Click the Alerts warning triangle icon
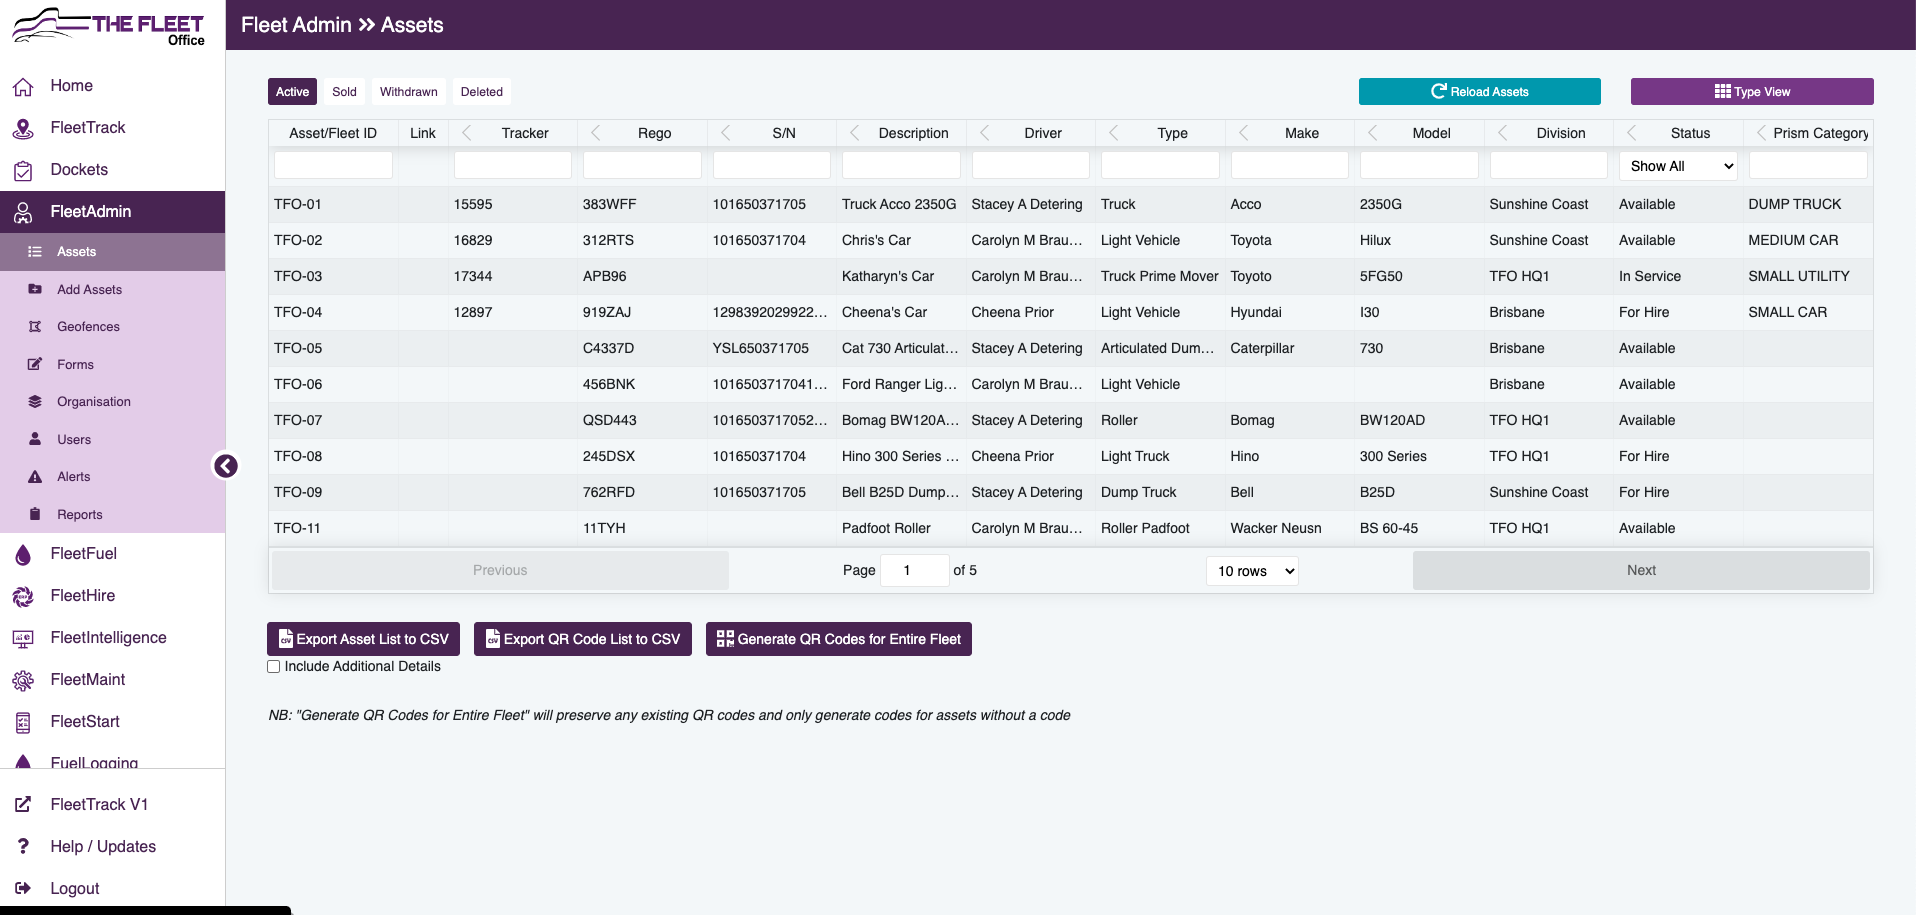Viewport: 1916px width, 915px height. tap(35, 477)
